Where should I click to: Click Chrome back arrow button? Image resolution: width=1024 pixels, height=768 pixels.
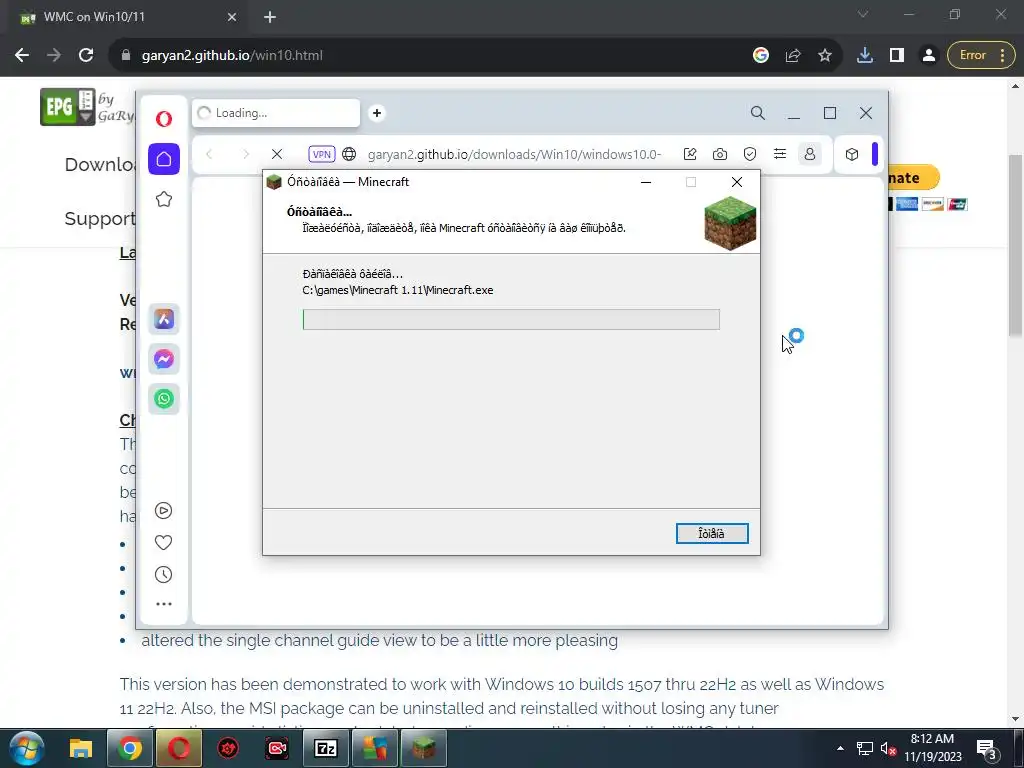pos(22,56)
